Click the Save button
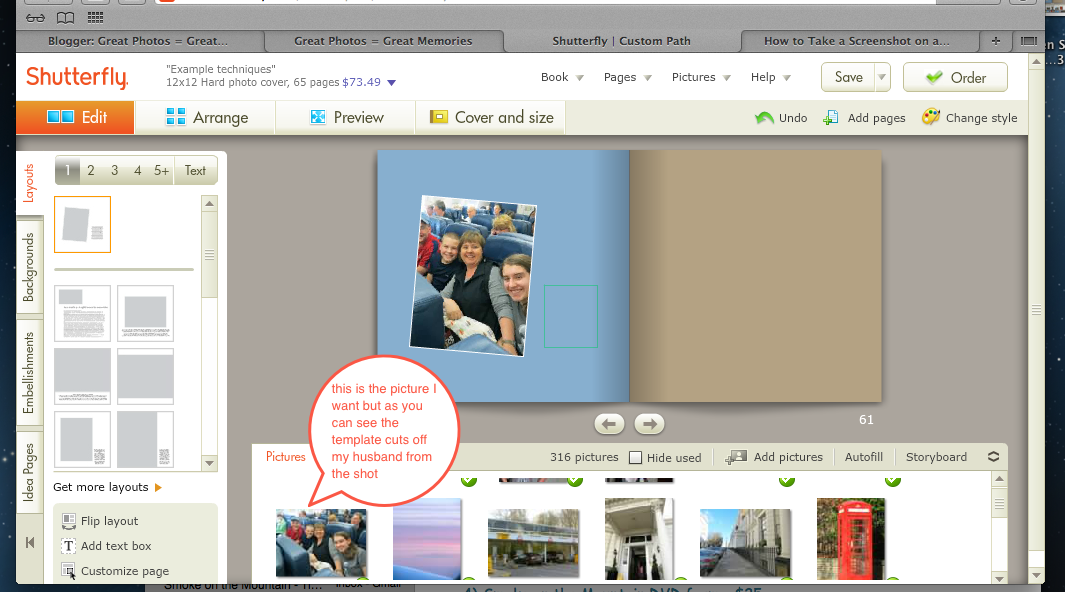Image resolution: width=1065 pixels, height=592 pixels. (848, 77)
